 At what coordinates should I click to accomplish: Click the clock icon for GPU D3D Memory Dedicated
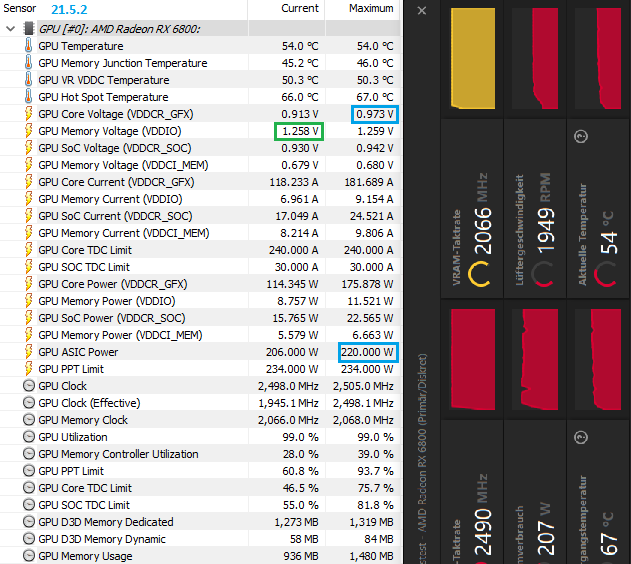tap(29, 522)
